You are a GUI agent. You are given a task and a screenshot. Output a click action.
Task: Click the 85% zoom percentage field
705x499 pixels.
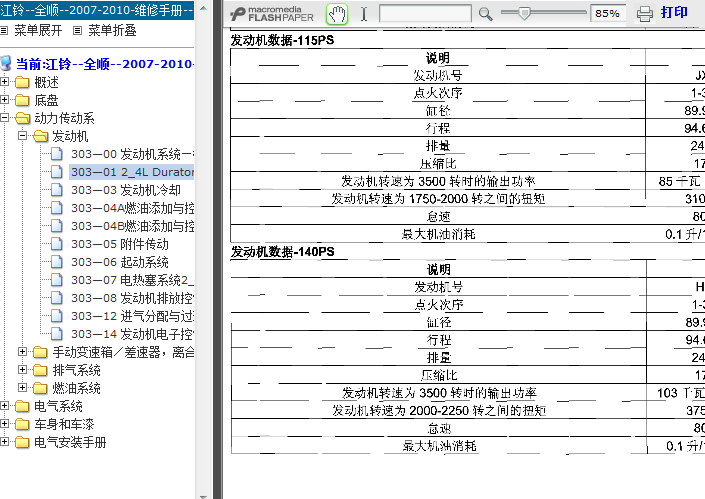coord(608,13)
